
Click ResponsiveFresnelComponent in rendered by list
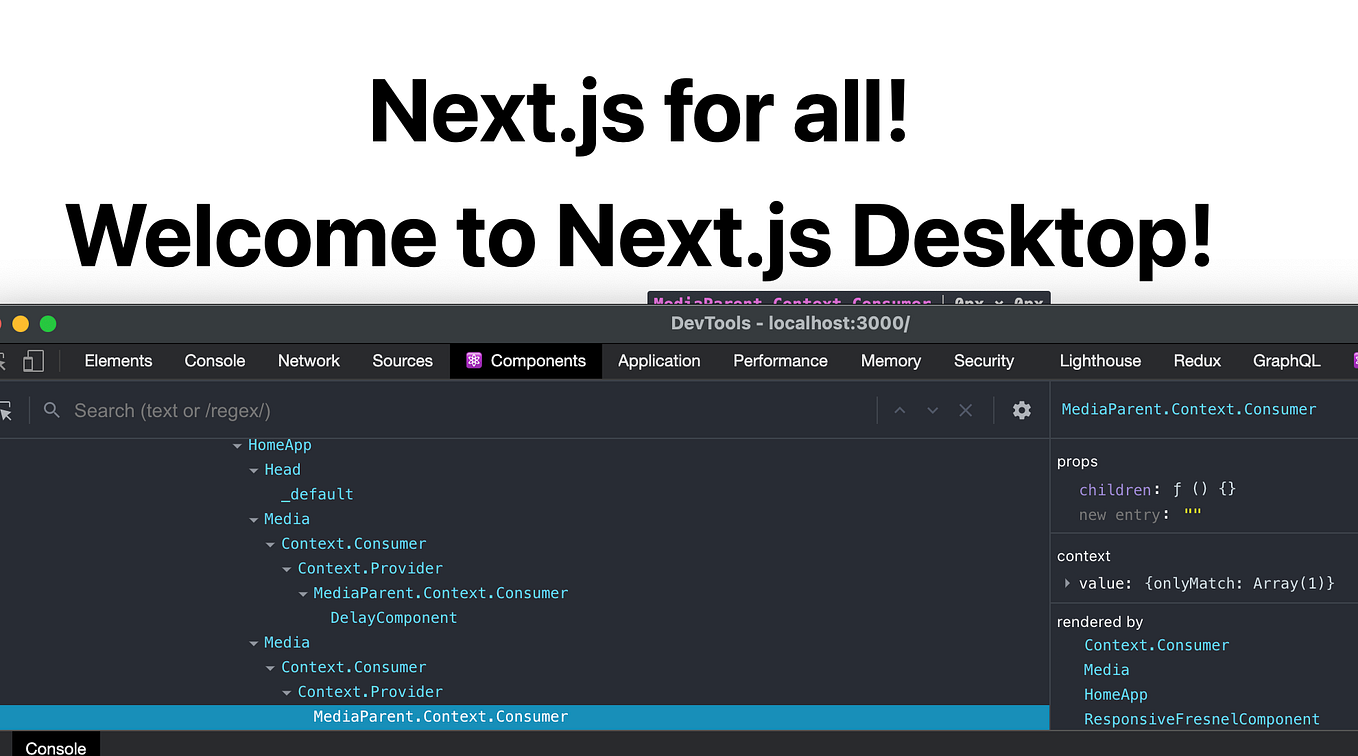pos(1202,719)
